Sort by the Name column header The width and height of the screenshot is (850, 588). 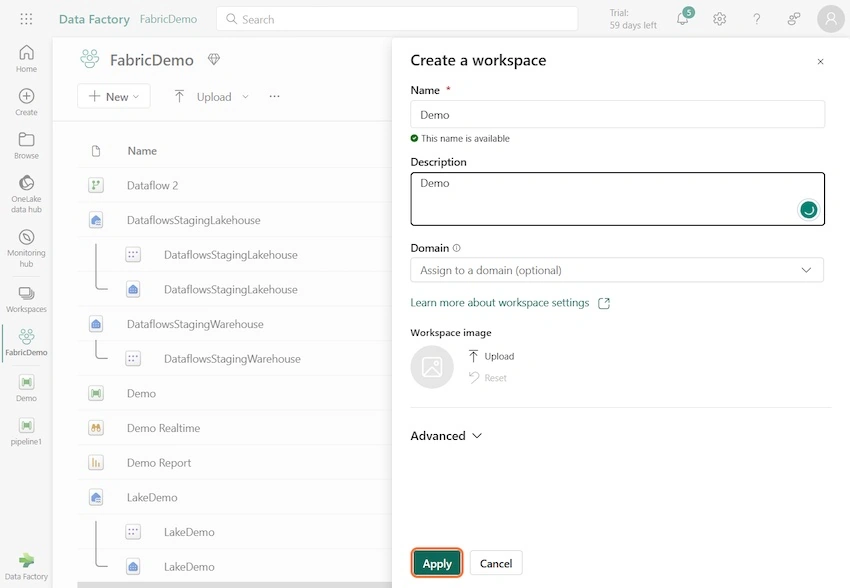point(142,151)
